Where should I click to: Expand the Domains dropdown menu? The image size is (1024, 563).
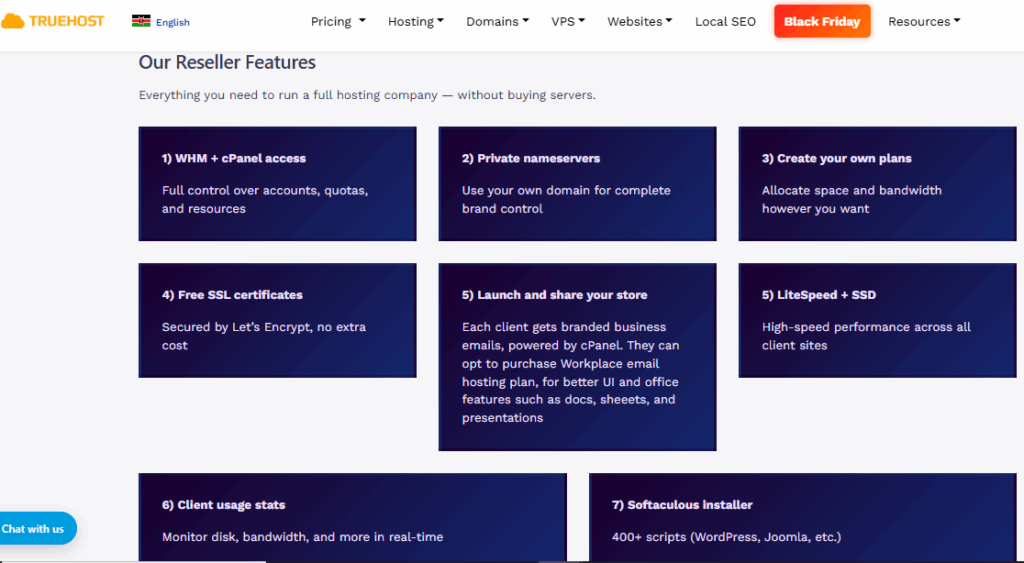(498, 22)
